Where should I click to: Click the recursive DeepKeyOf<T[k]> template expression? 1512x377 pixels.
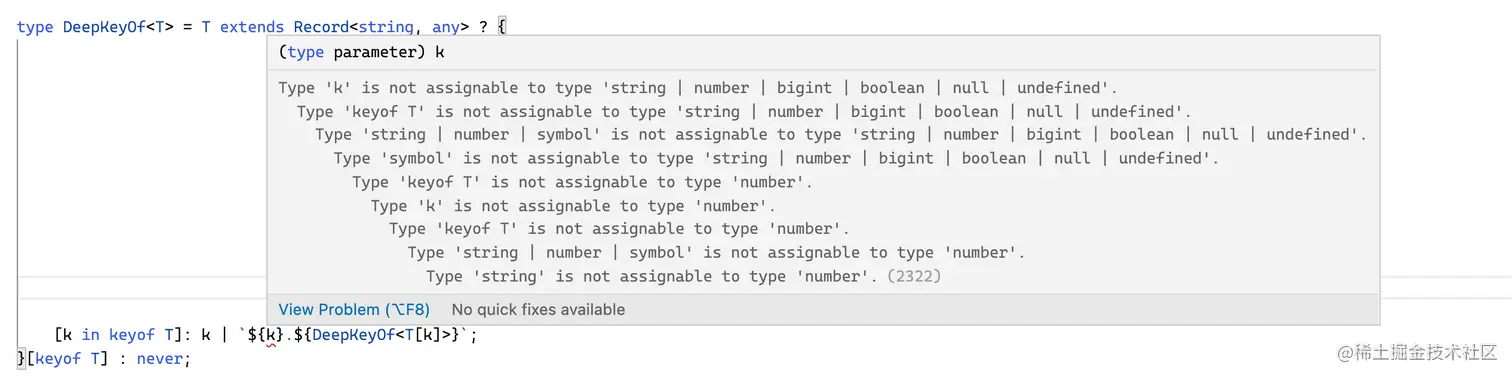(376, 335)
